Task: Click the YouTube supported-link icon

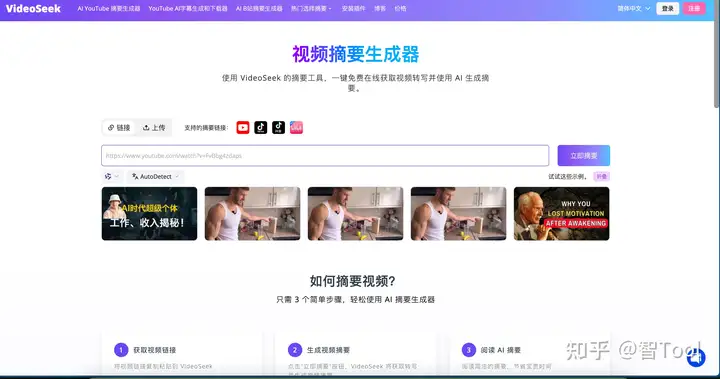Action: pyautogui.click(x=242, y=128)
